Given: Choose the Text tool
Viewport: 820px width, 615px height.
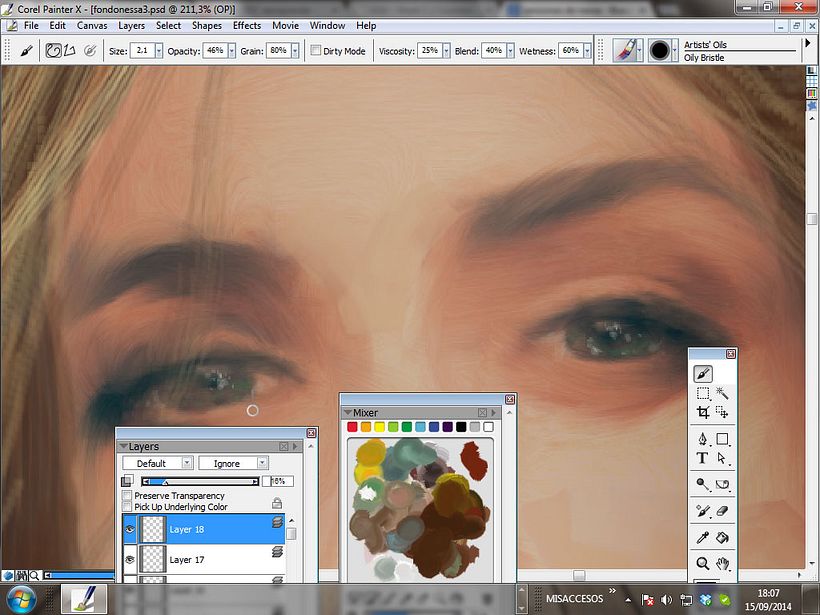Looking at the screenshot, I should pyautogui.click(x=703, y=459).
